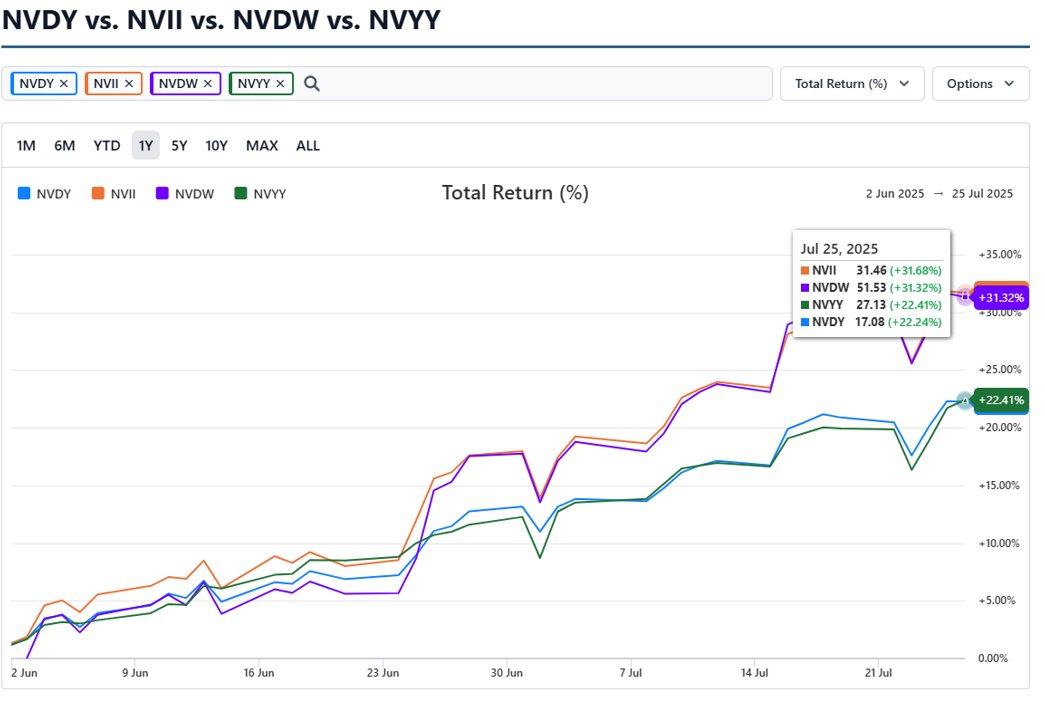Click the NVYY 27.13 tooltip row

(871, 305)
